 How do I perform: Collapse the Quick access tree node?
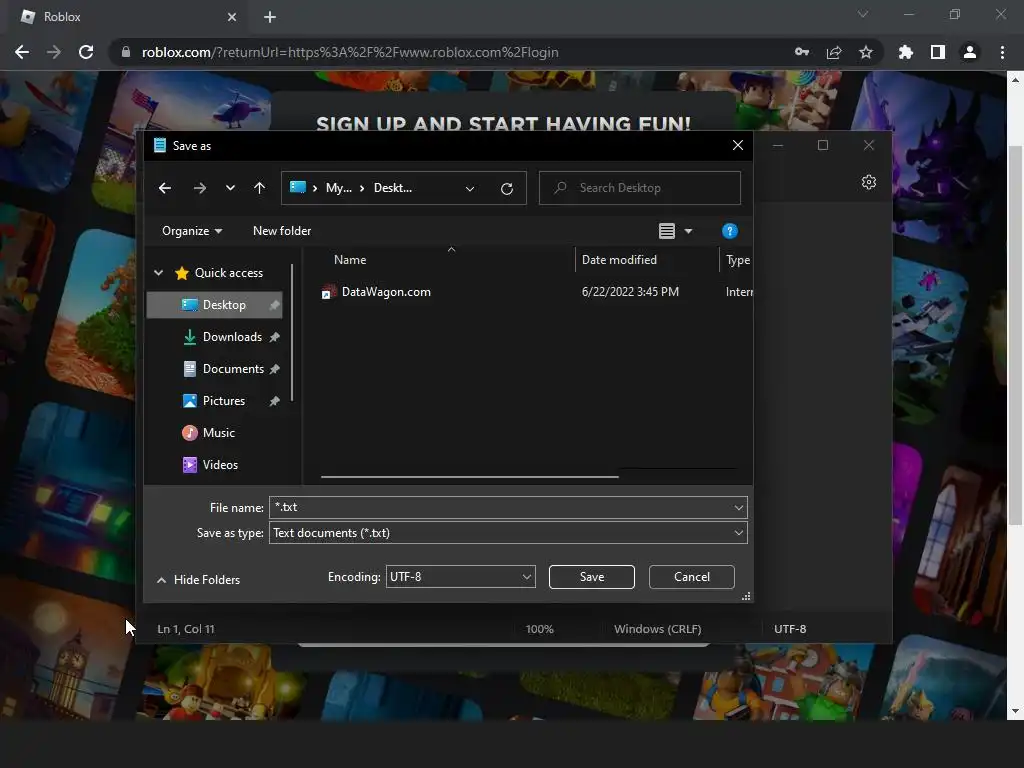tap(159, 273)
